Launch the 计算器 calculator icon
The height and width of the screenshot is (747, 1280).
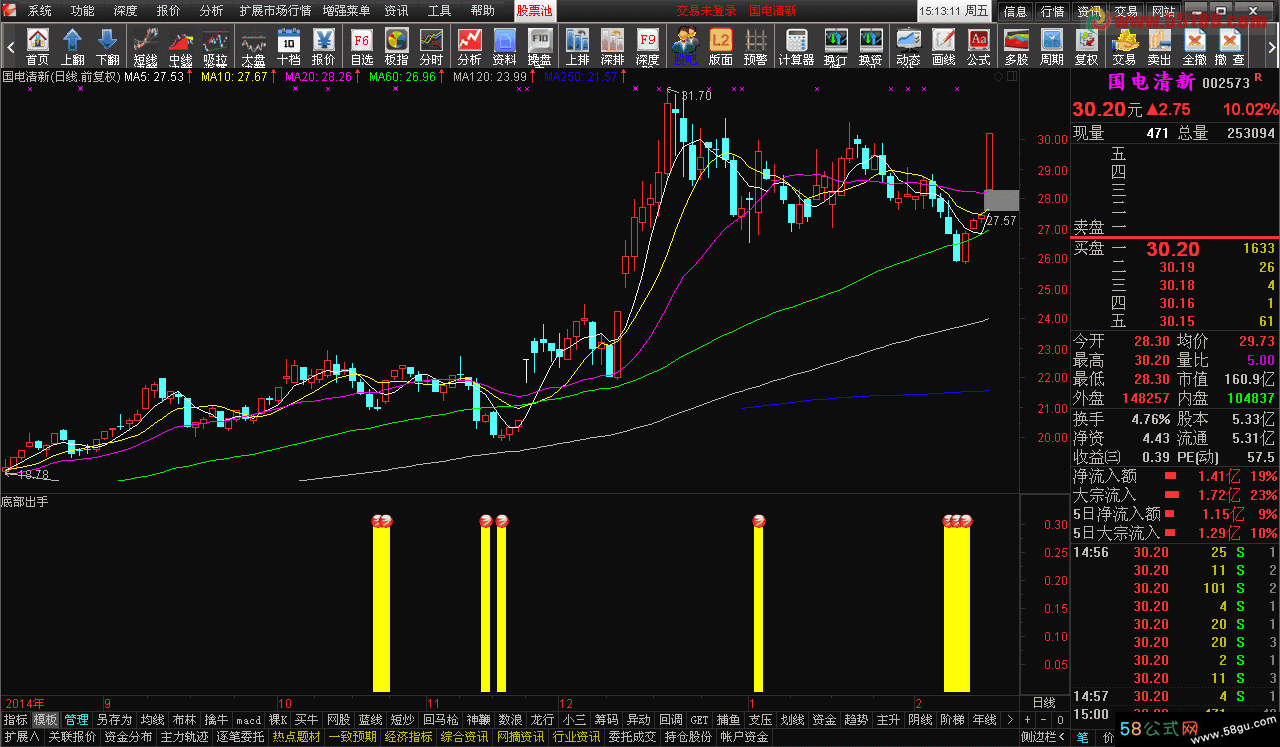796,46
